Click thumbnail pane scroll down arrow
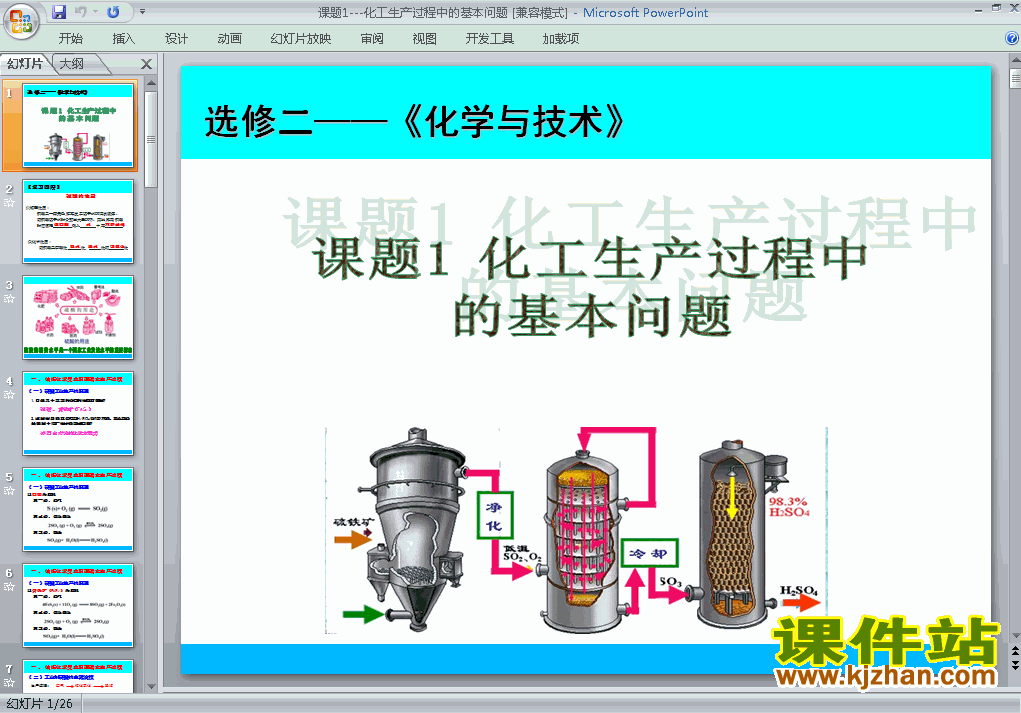 [x=151, y=686]
